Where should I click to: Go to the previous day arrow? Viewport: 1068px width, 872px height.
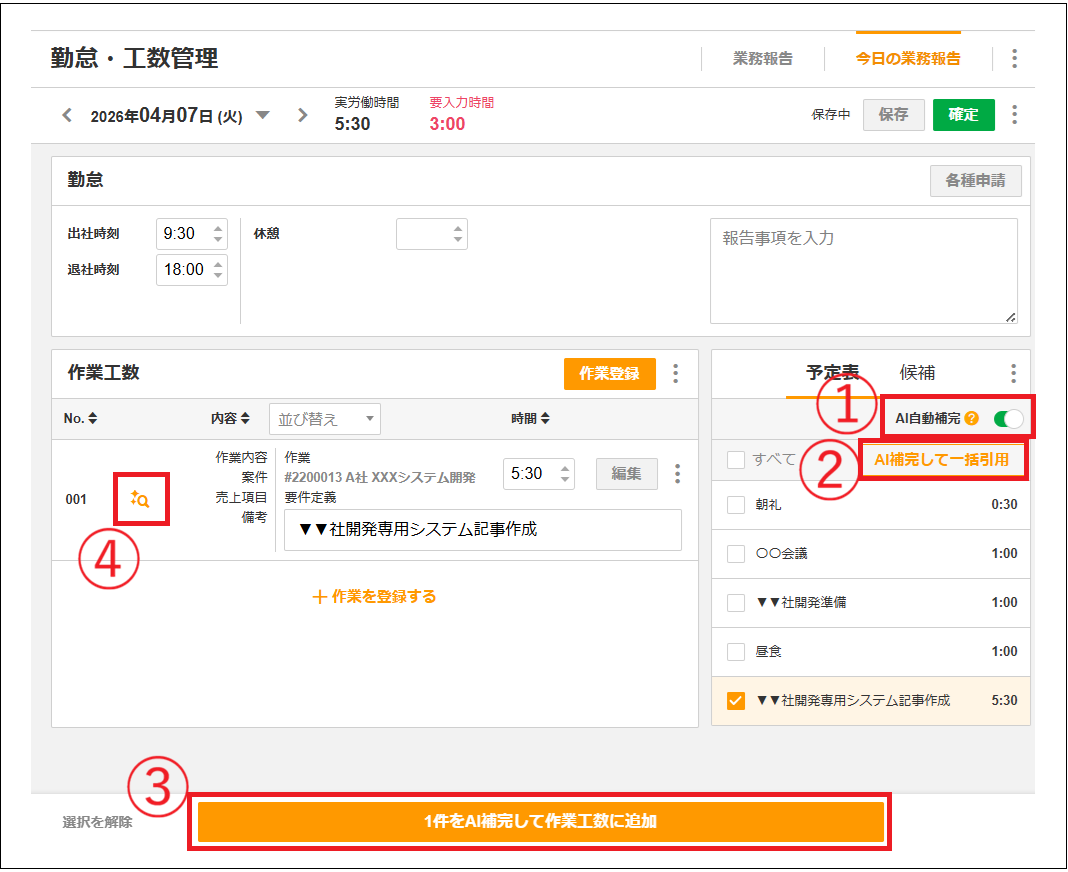[67, 115]
